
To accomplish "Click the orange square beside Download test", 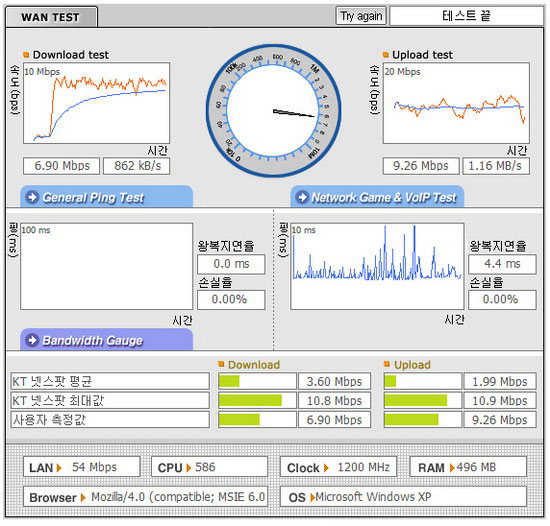I will (26, 55).
